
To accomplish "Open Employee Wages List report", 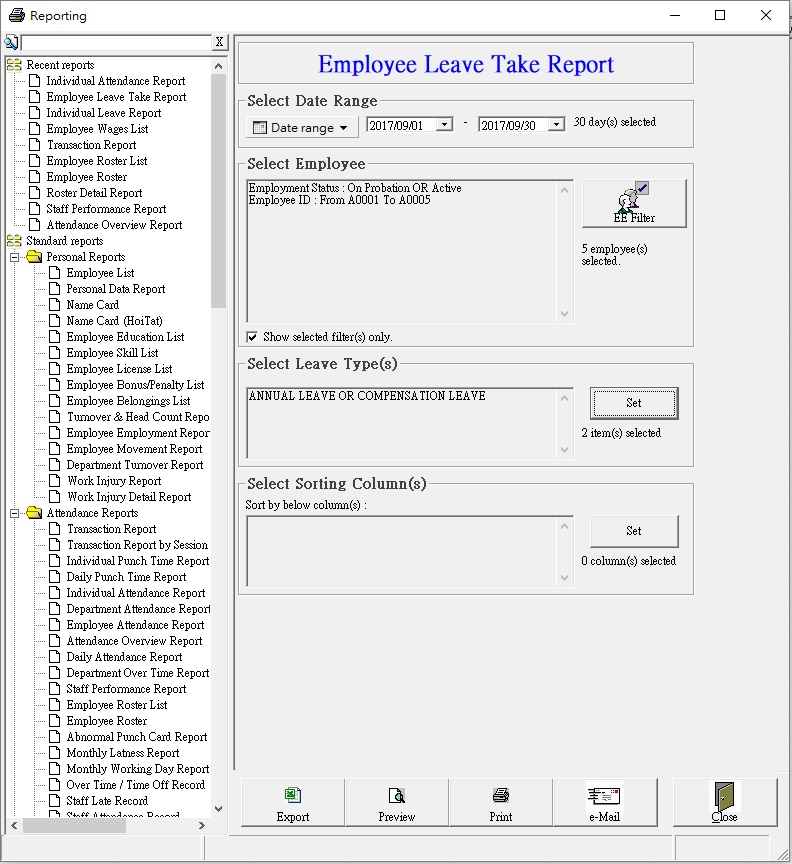I will (x=97, y=129).
